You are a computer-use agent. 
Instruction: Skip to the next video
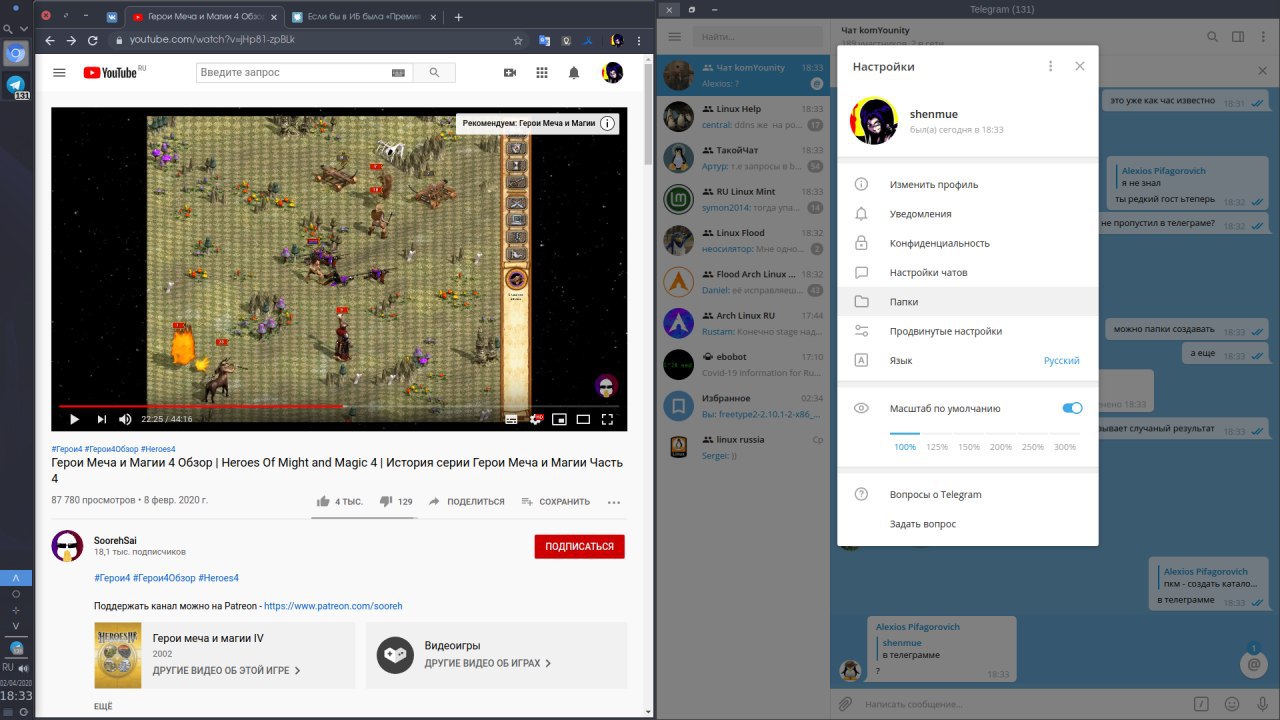tap(101, 419)
